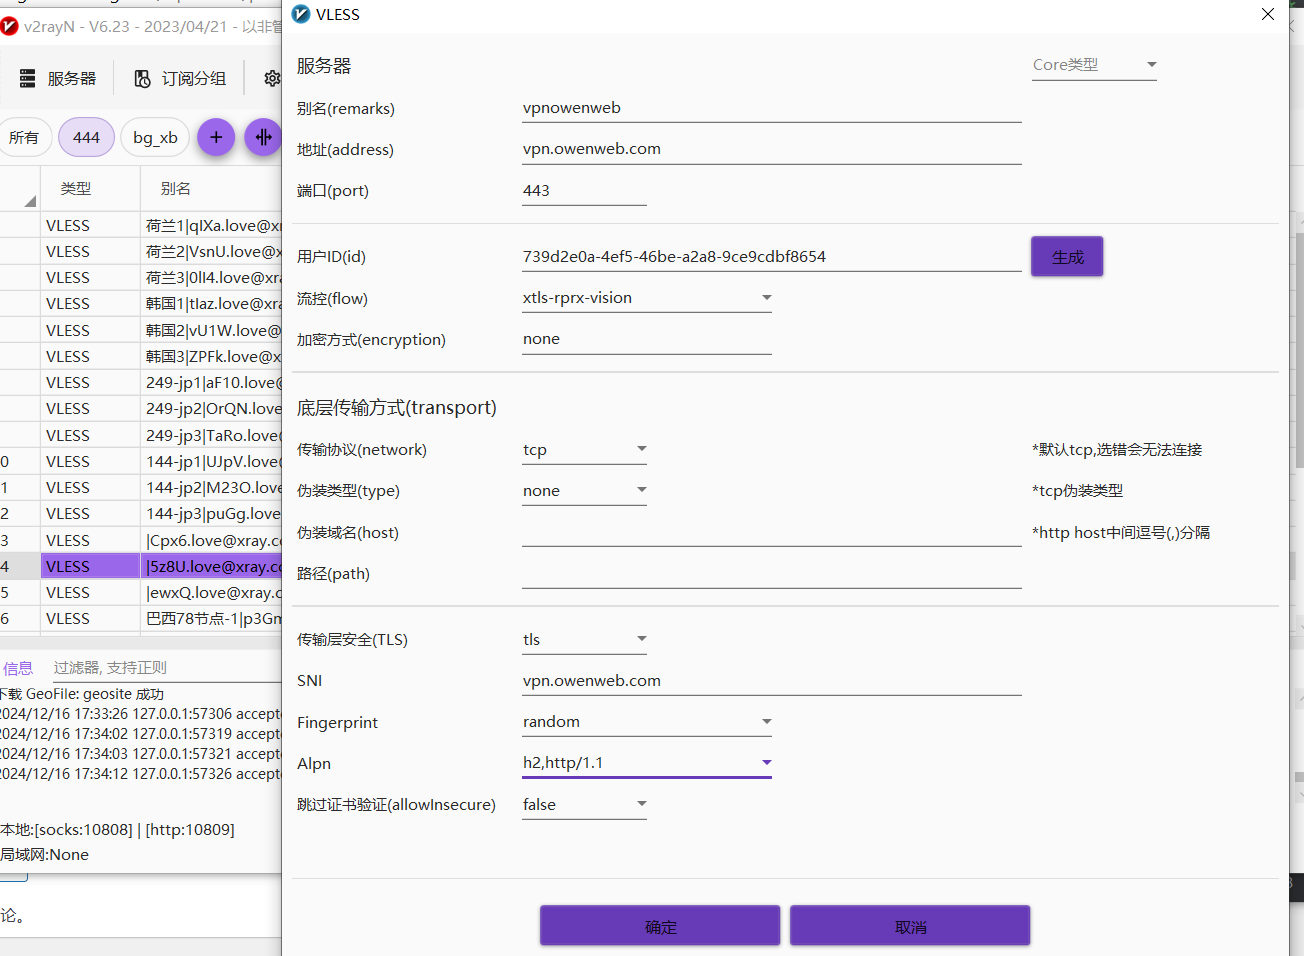Click the 别名 column header

(211, 188)
